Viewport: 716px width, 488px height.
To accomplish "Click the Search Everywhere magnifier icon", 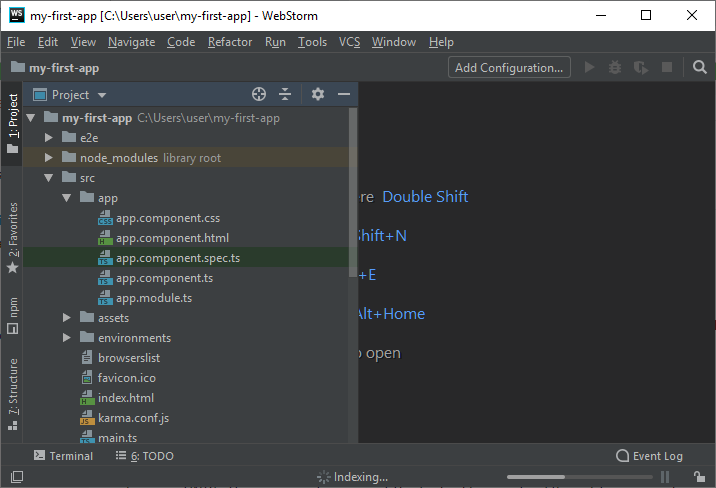I will click(x=700, y=68).
